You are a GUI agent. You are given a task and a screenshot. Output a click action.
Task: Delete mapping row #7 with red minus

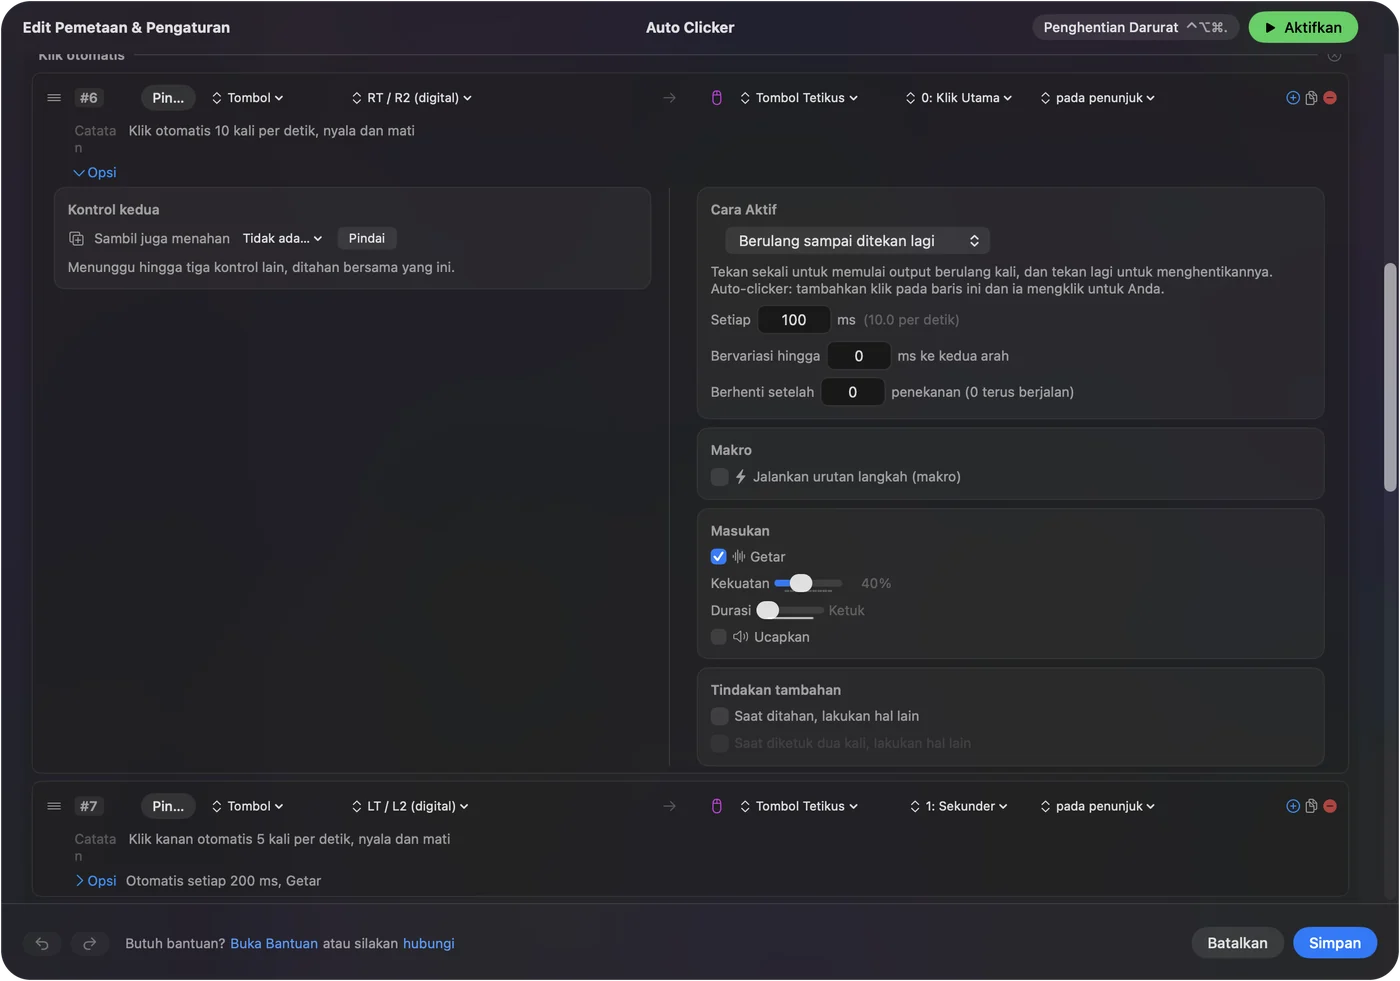click(1330, 806)
